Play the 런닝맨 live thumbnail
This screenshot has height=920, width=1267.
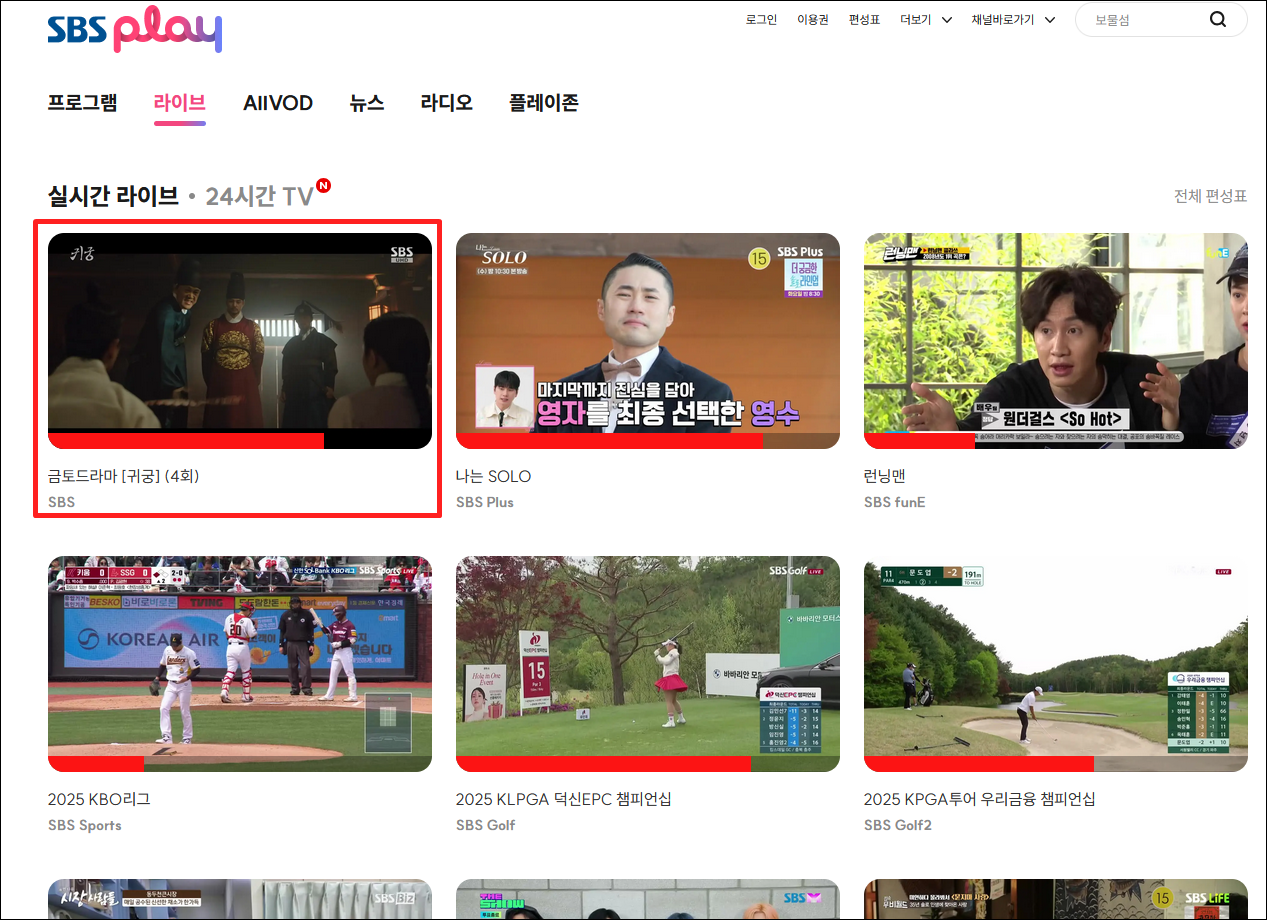(x=1056, y=341)
